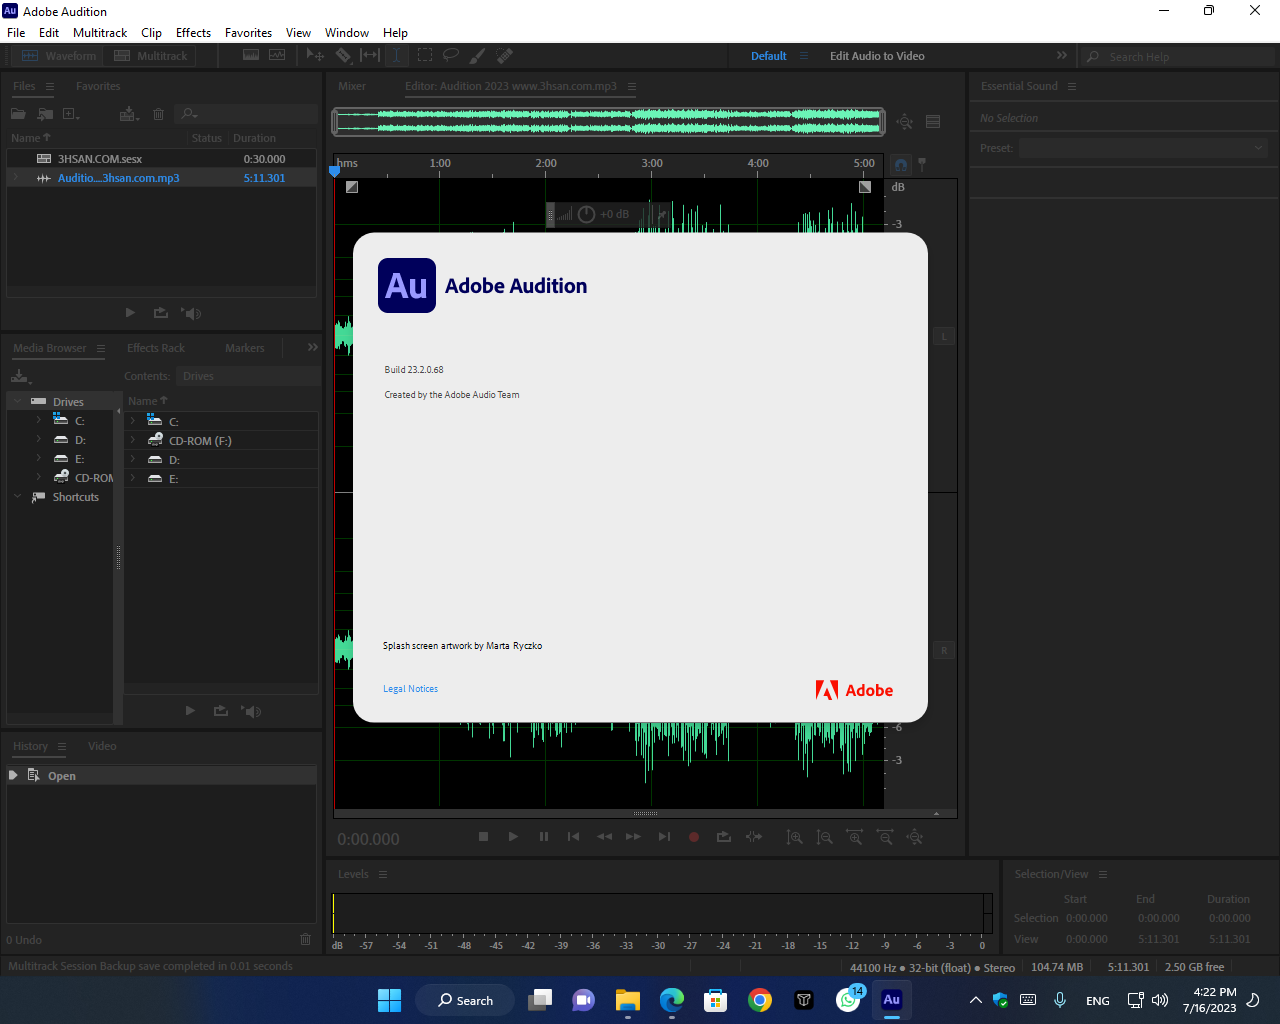This screenshot has height=1024, width=1280.
Task: Click the Fast Forward transport button
Action: pyautogui.click(x=633, y=837)
